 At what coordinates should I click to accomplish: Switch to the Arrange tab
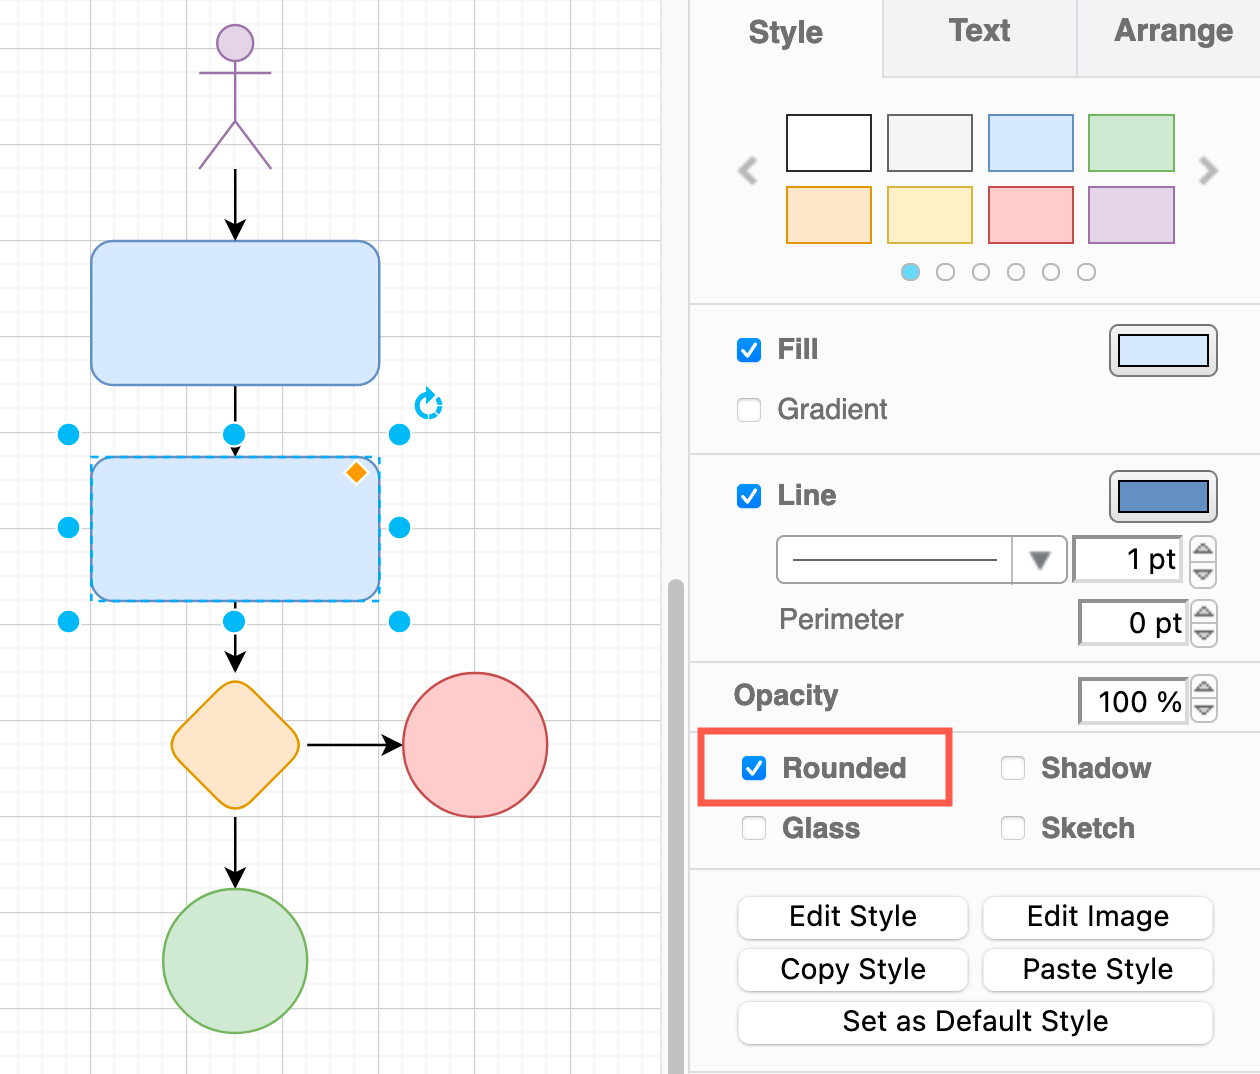[x=1172, y=31]
